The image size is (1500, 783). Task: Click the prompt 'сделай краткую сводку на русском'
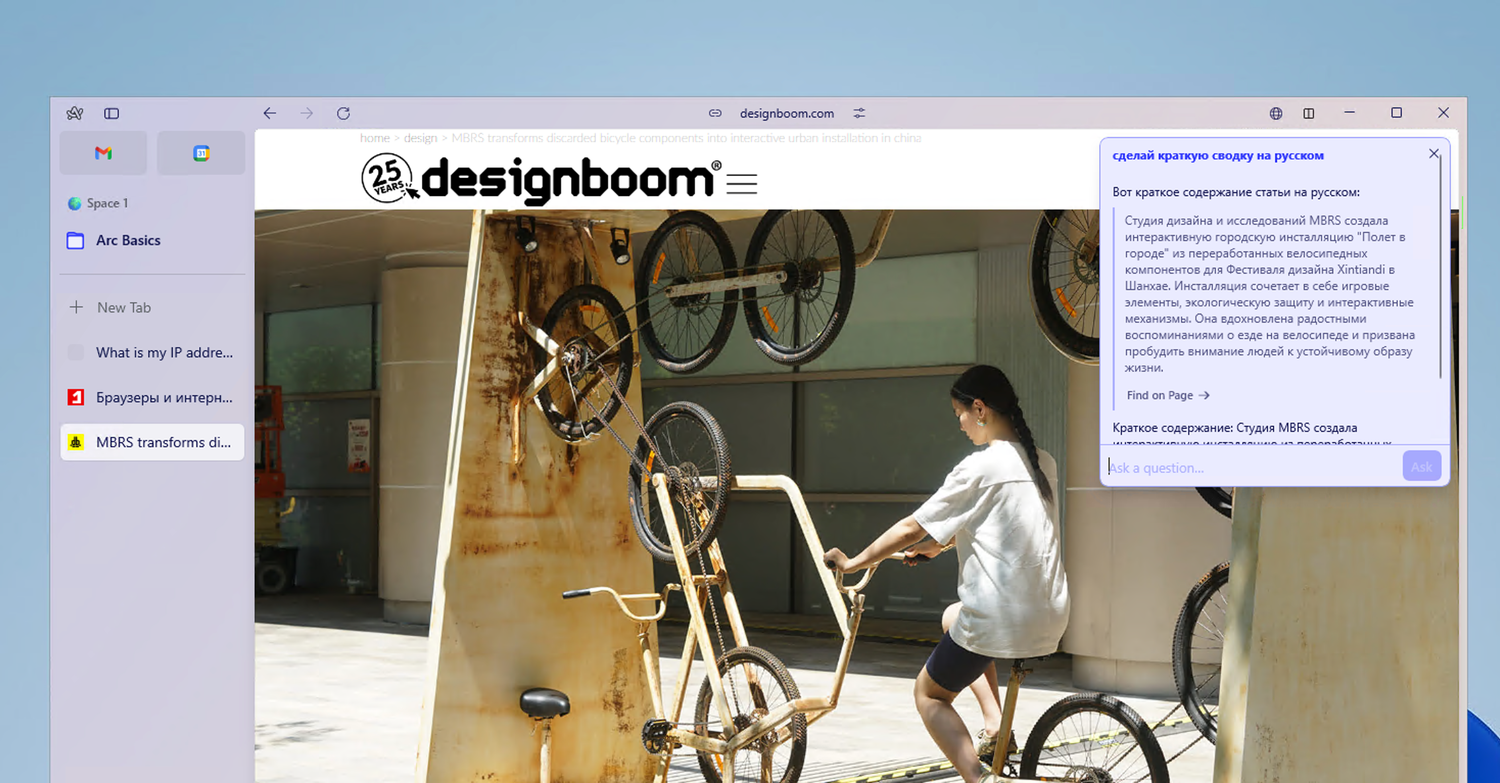point(1218,155)
